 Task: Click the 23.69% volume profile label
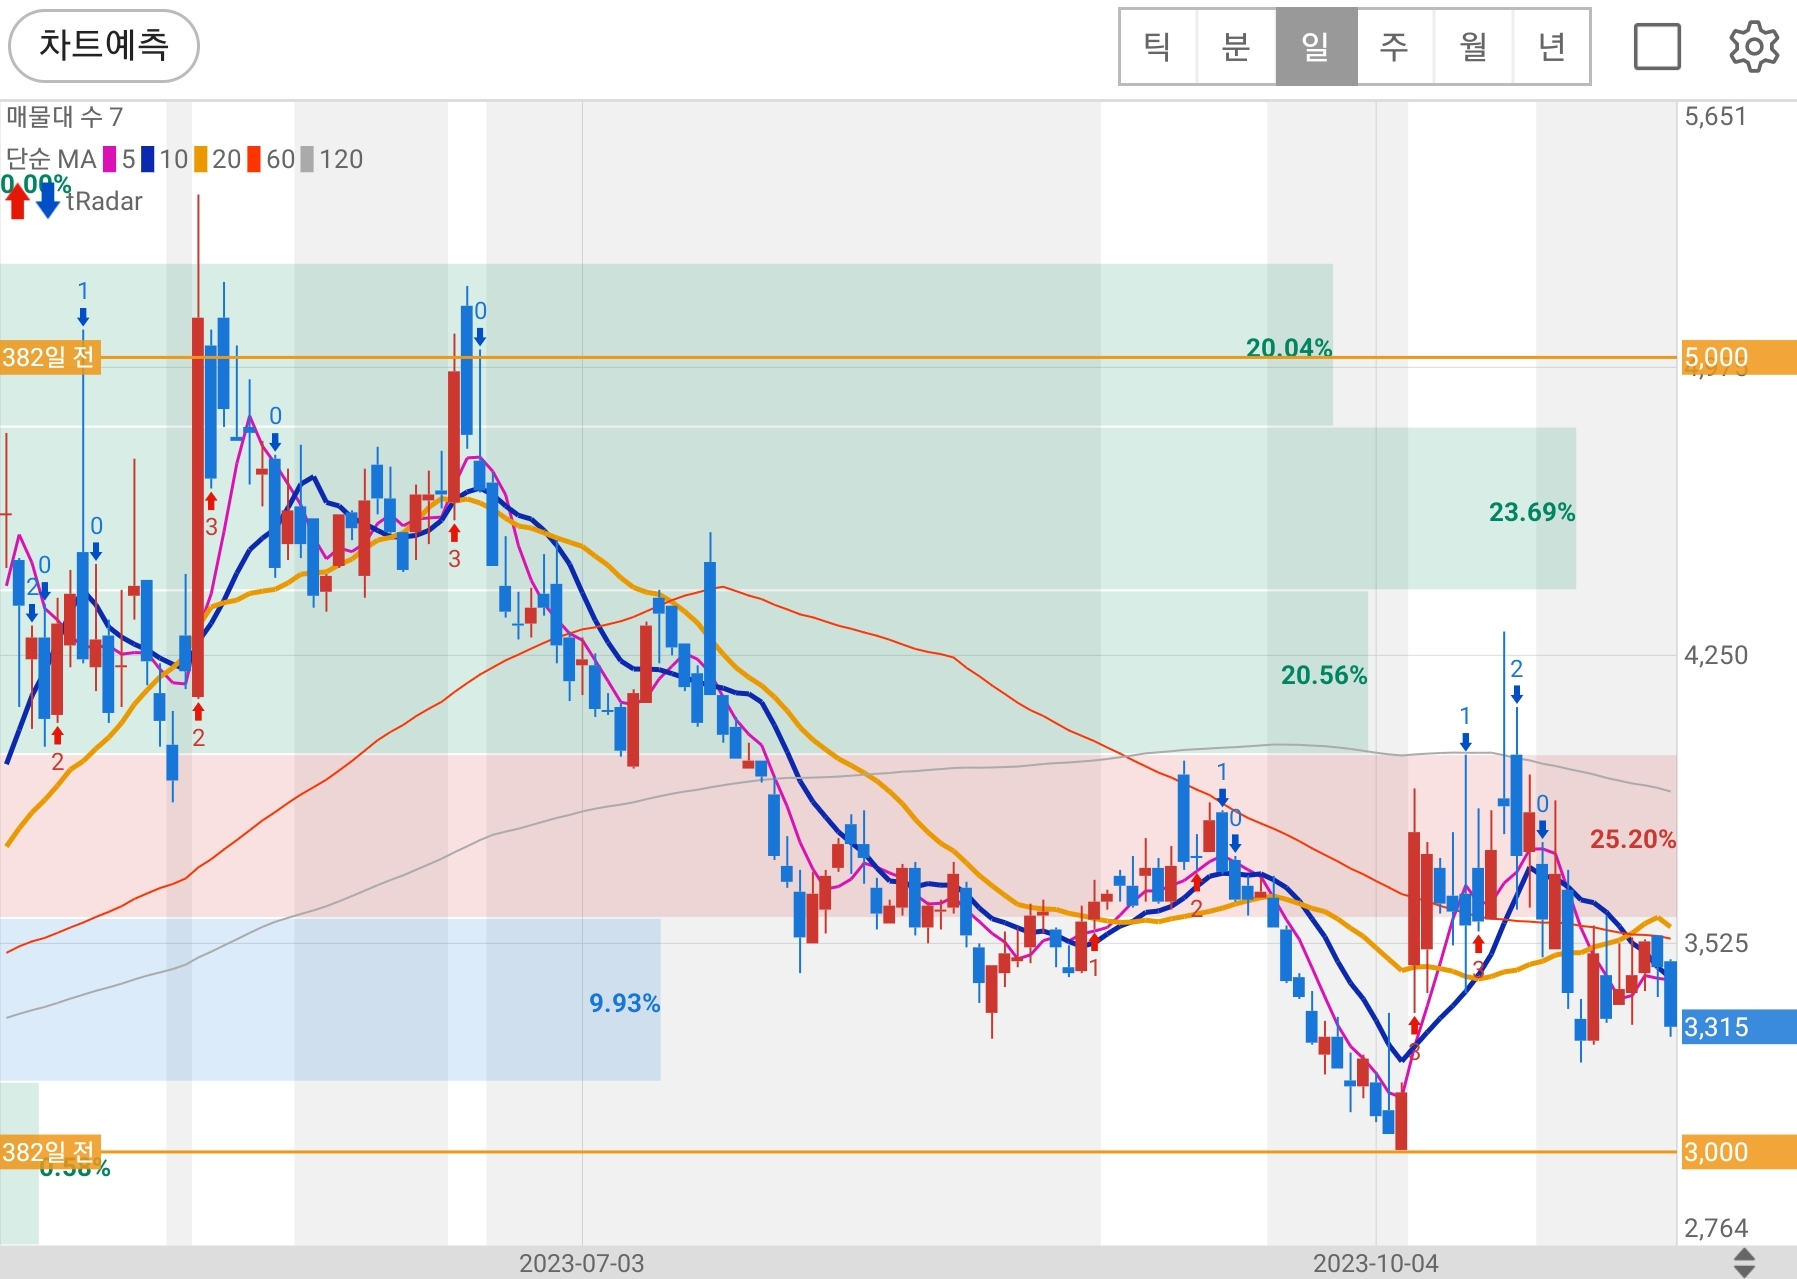point(1532,512)
